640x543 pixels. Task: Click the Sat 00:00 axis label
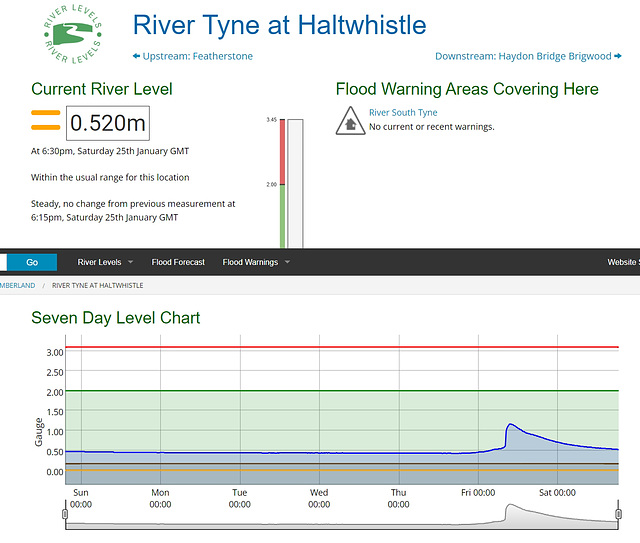557,493
